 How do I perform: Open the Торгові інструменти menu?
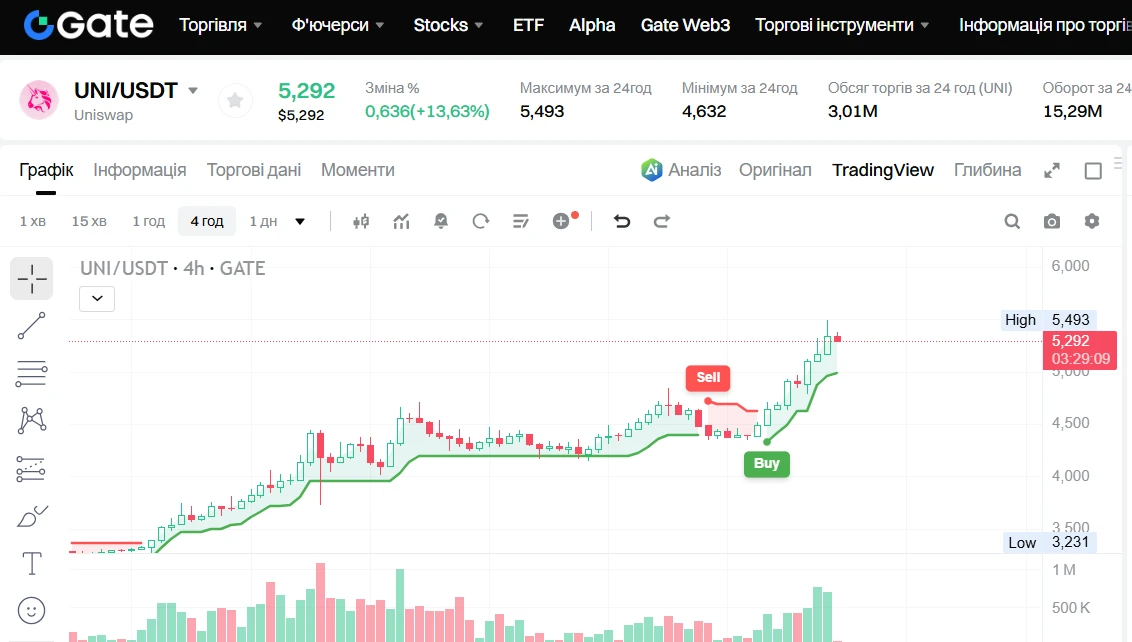(842, 25)
